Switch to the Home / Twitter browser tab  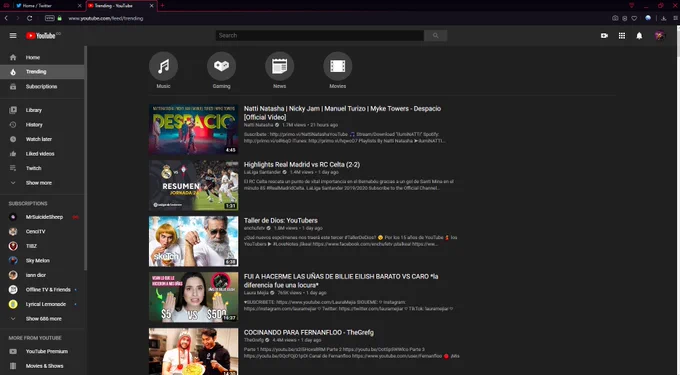49,6
